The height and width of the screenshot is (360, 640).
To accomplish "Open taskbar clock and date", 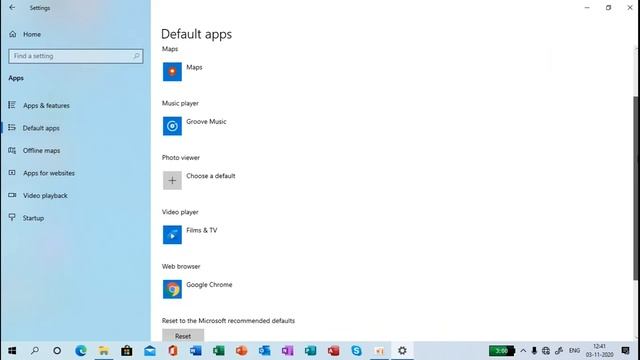I will [x=599, y=351].
